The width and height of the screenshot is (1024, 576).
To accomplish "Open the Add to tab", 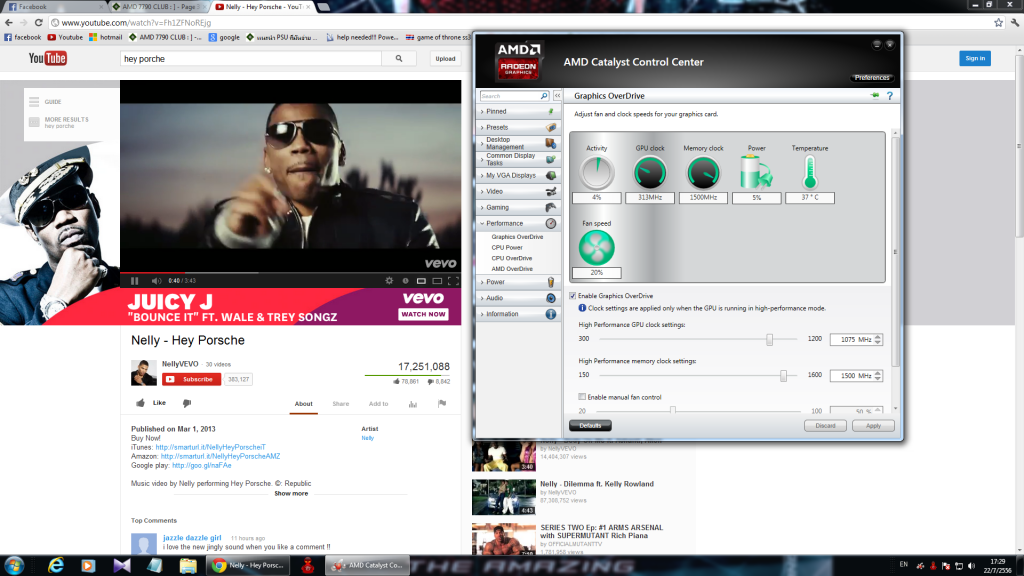I will coord(378,404).
